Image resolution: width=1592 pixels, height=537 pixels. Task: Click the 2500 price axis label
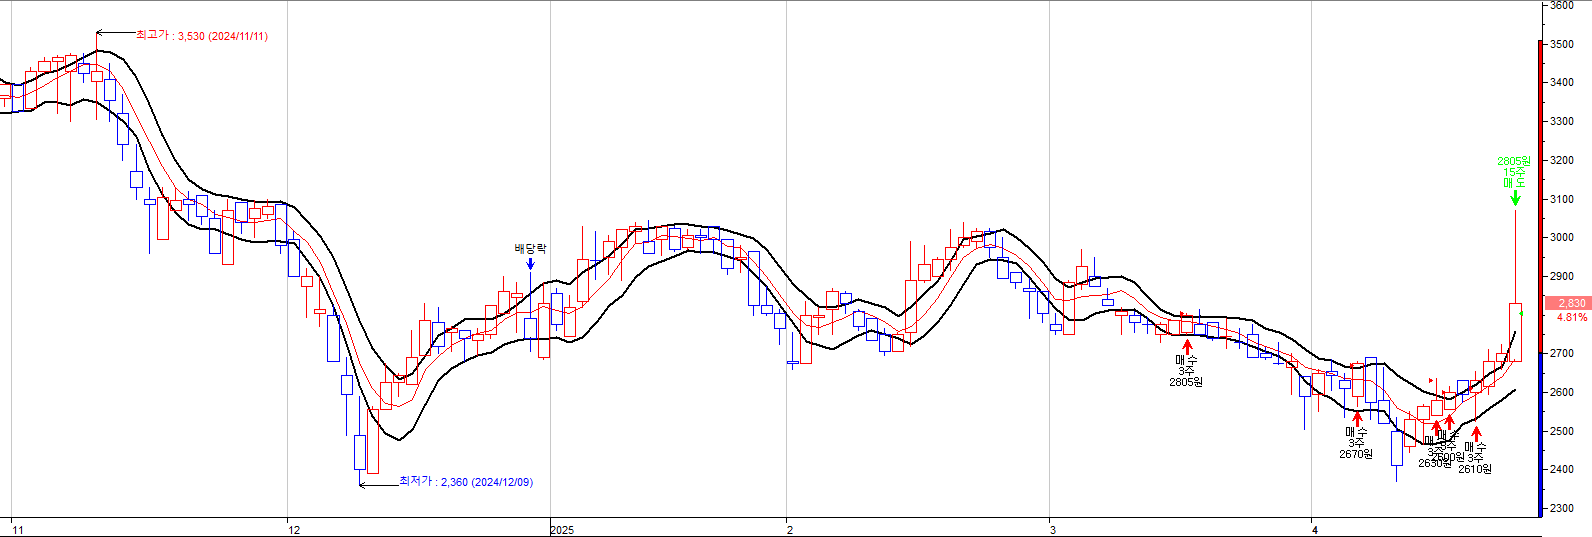(x=1562, y=431)
